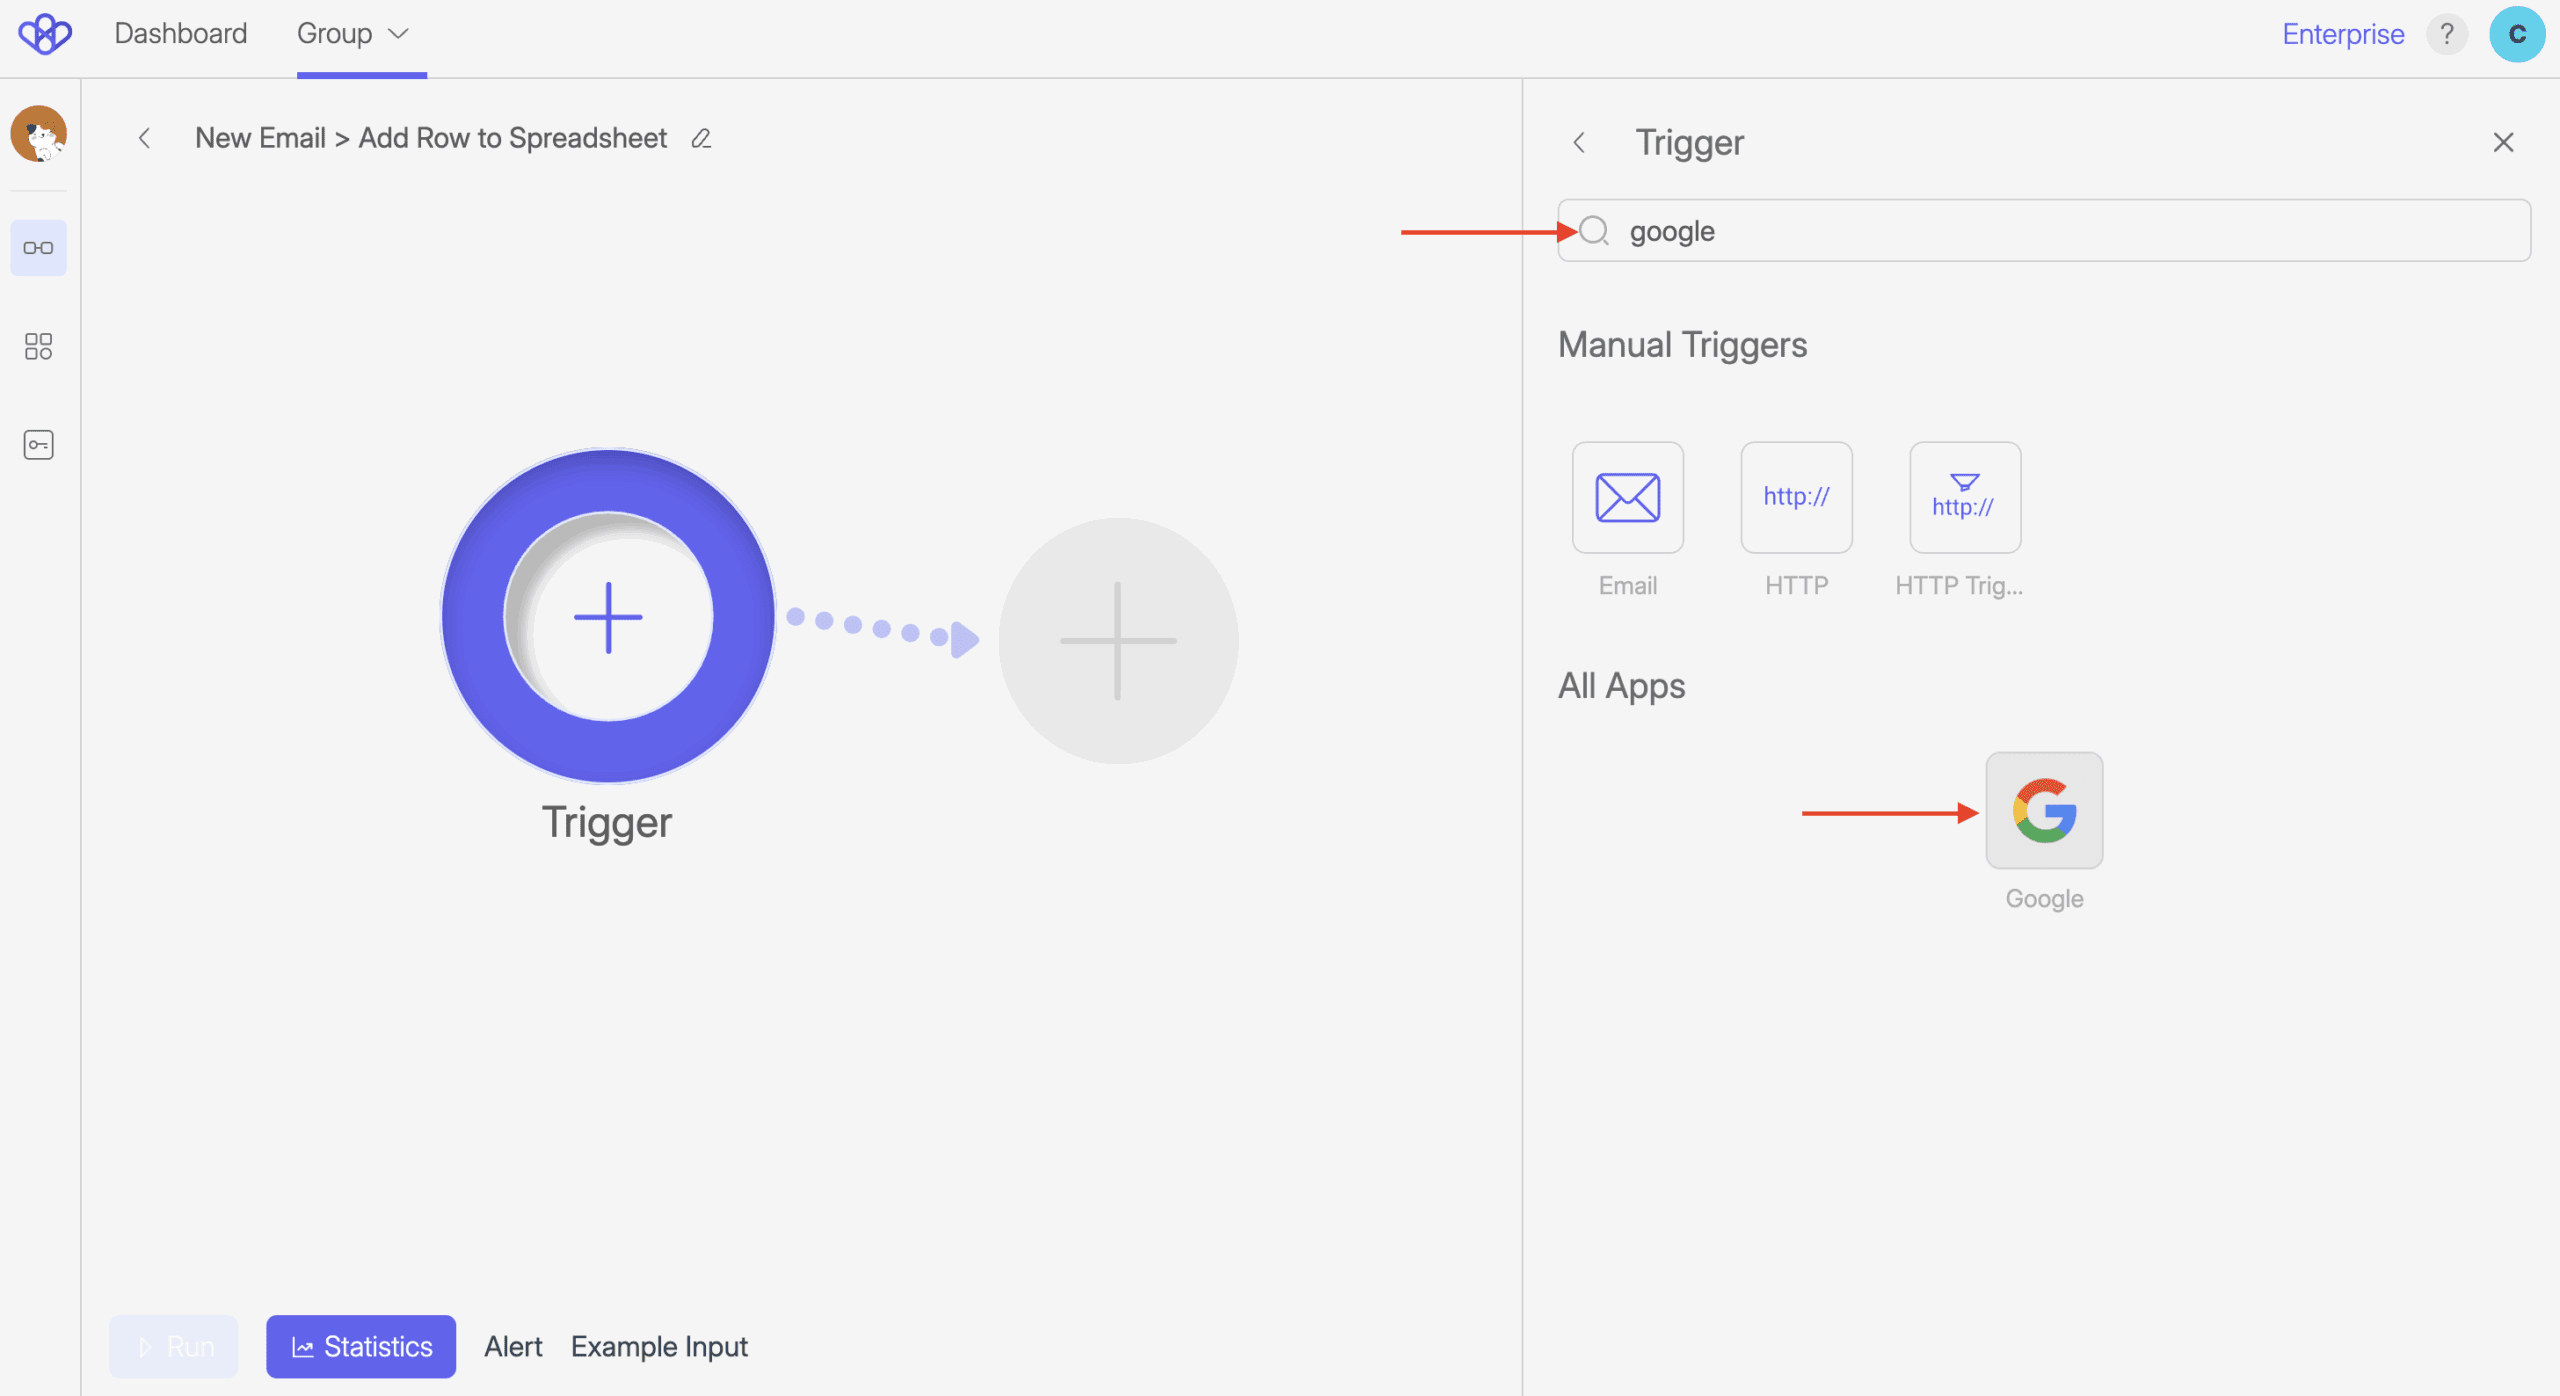
Task: Click the app logo in top-left corner
Action: [45, 34]
